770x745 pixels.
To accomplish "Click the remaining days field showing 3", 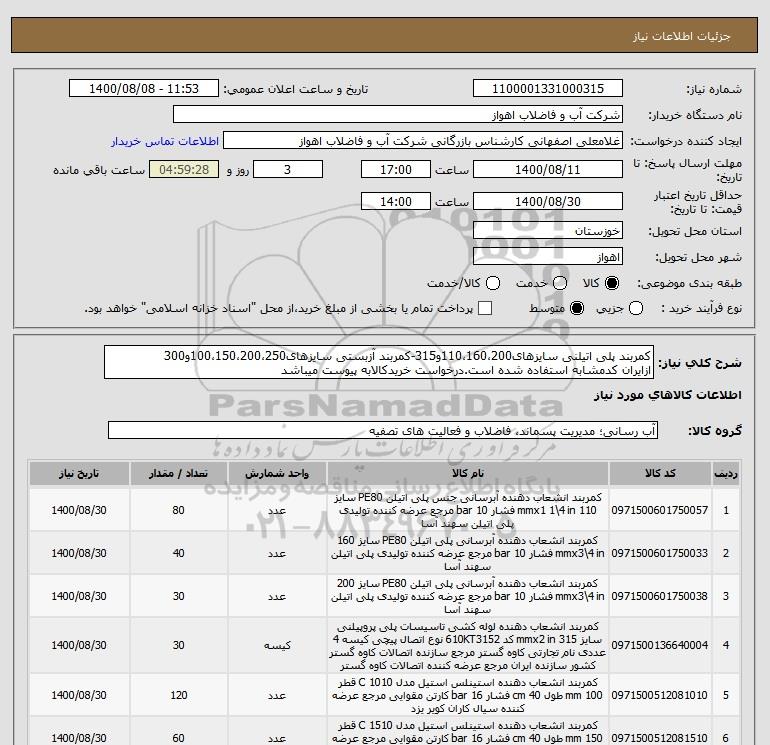I will pos(288,169).
